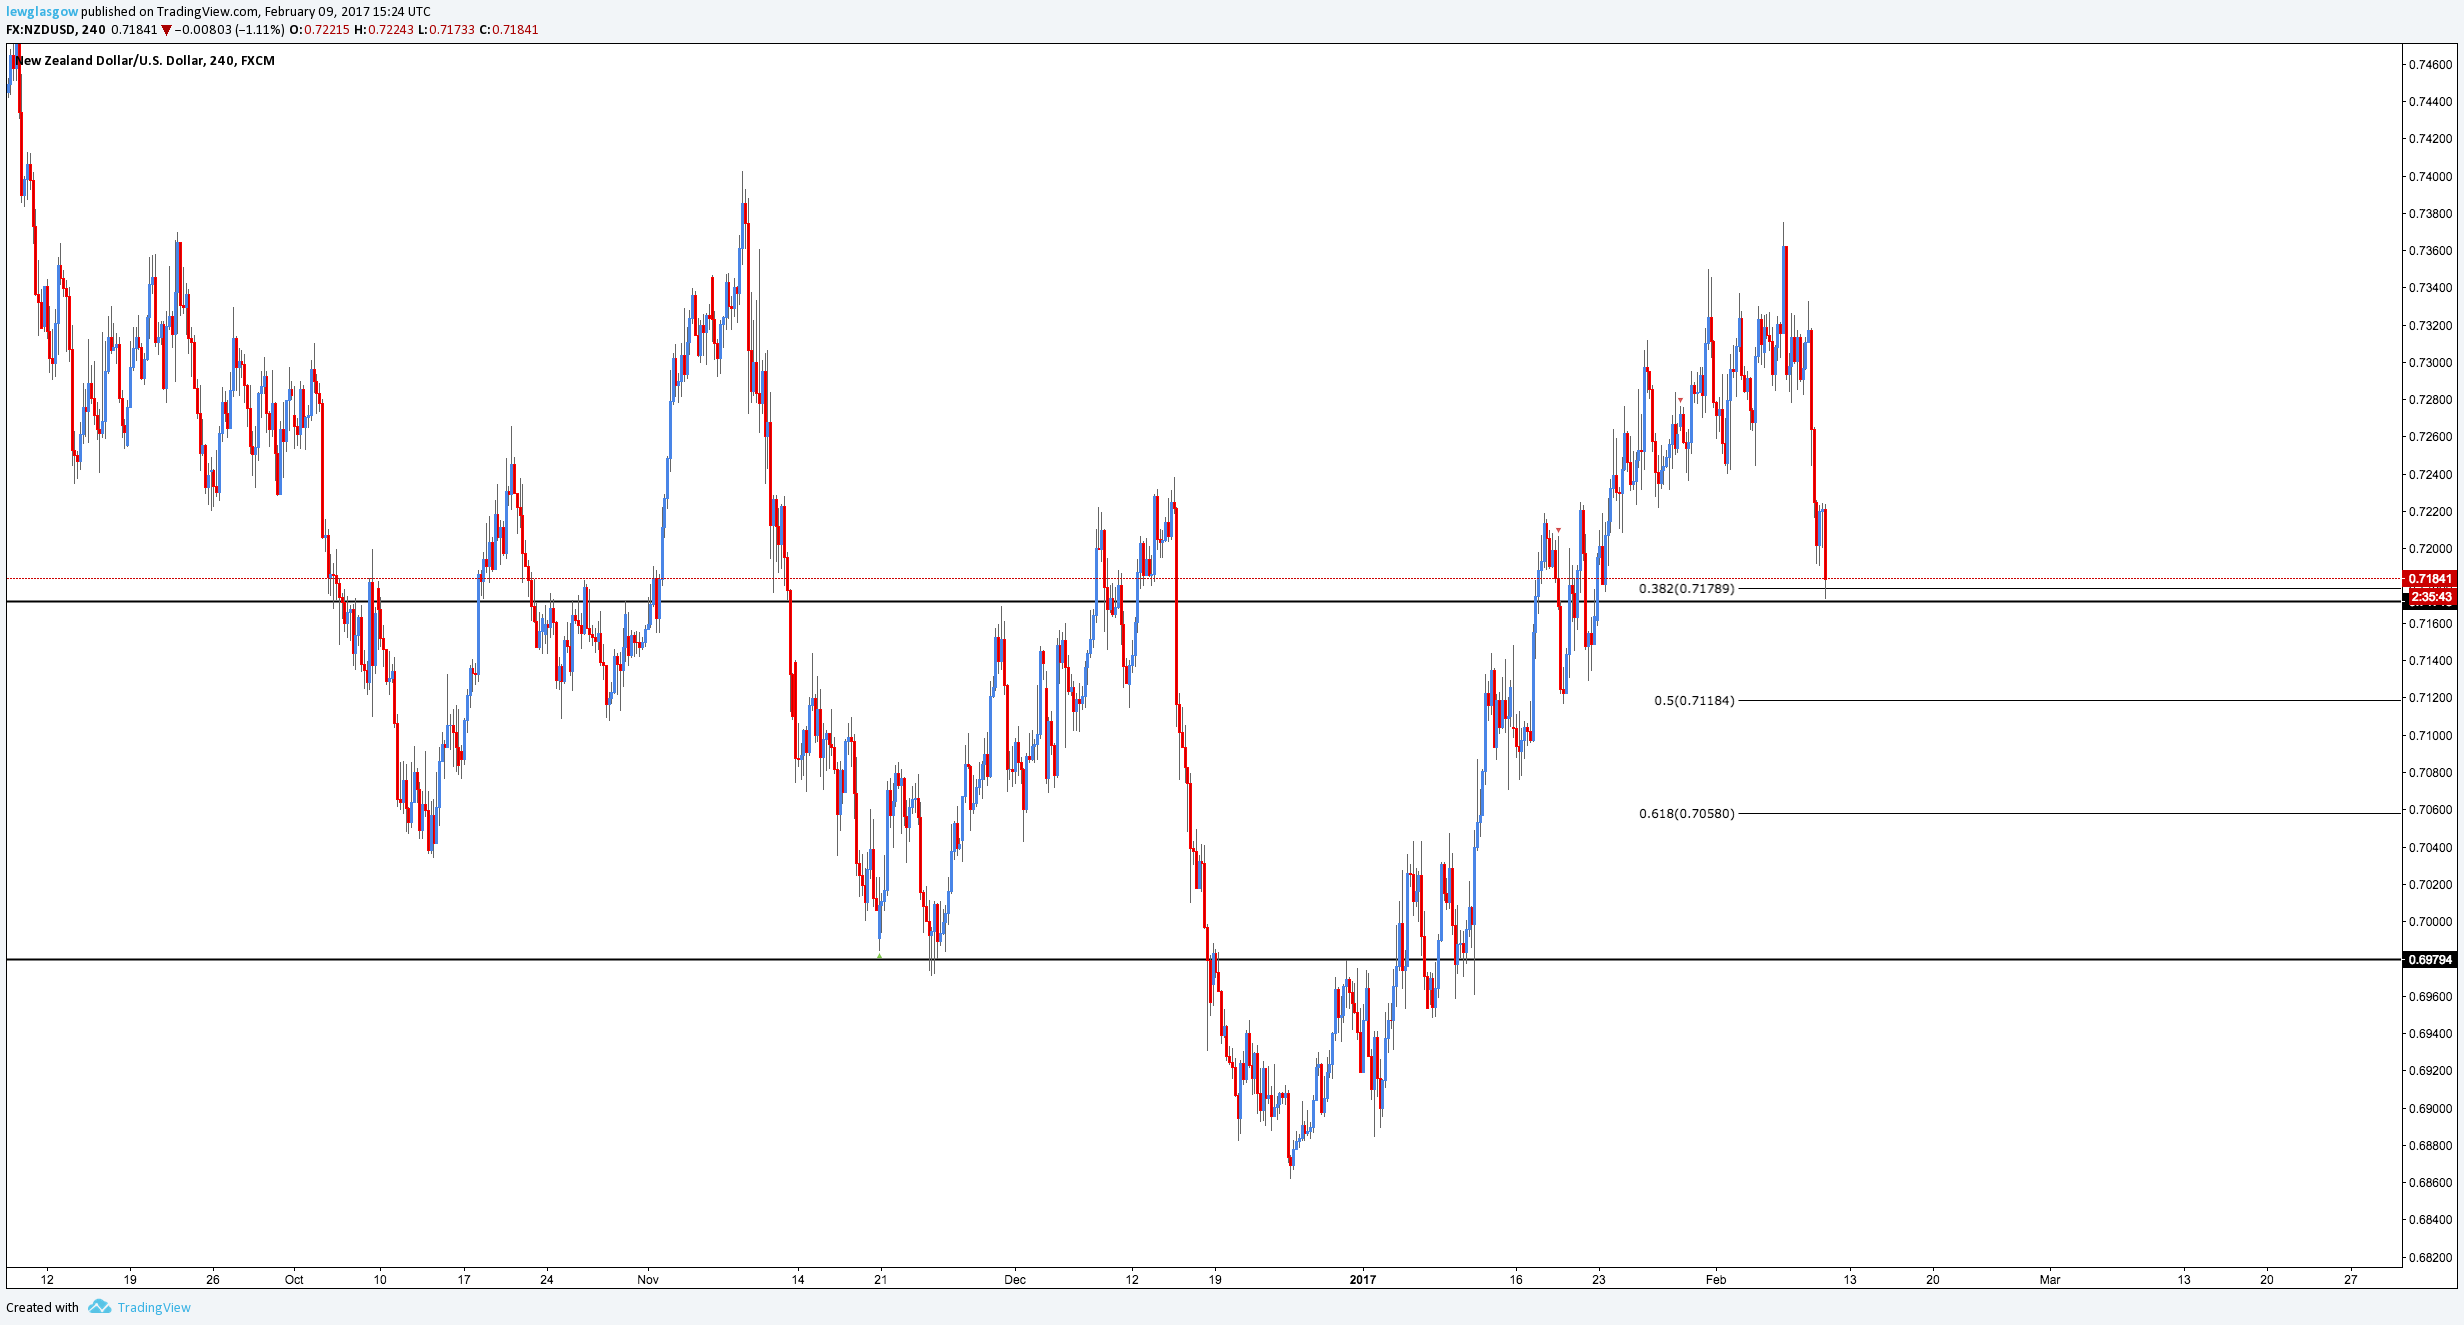The image size is (2464, 1325).
Task: Click the Mar label on time axis
Action: (x=2050, y=1279)
